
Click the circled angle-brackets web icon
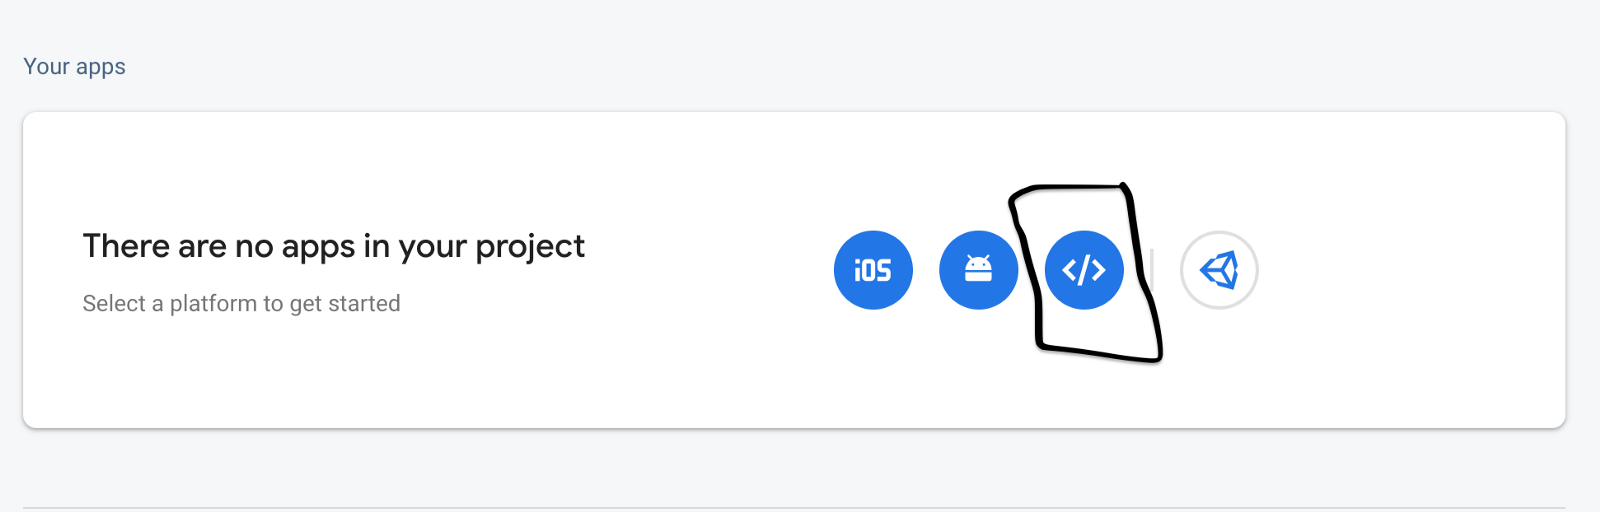pyautogui.click(x=1084, y=270)
